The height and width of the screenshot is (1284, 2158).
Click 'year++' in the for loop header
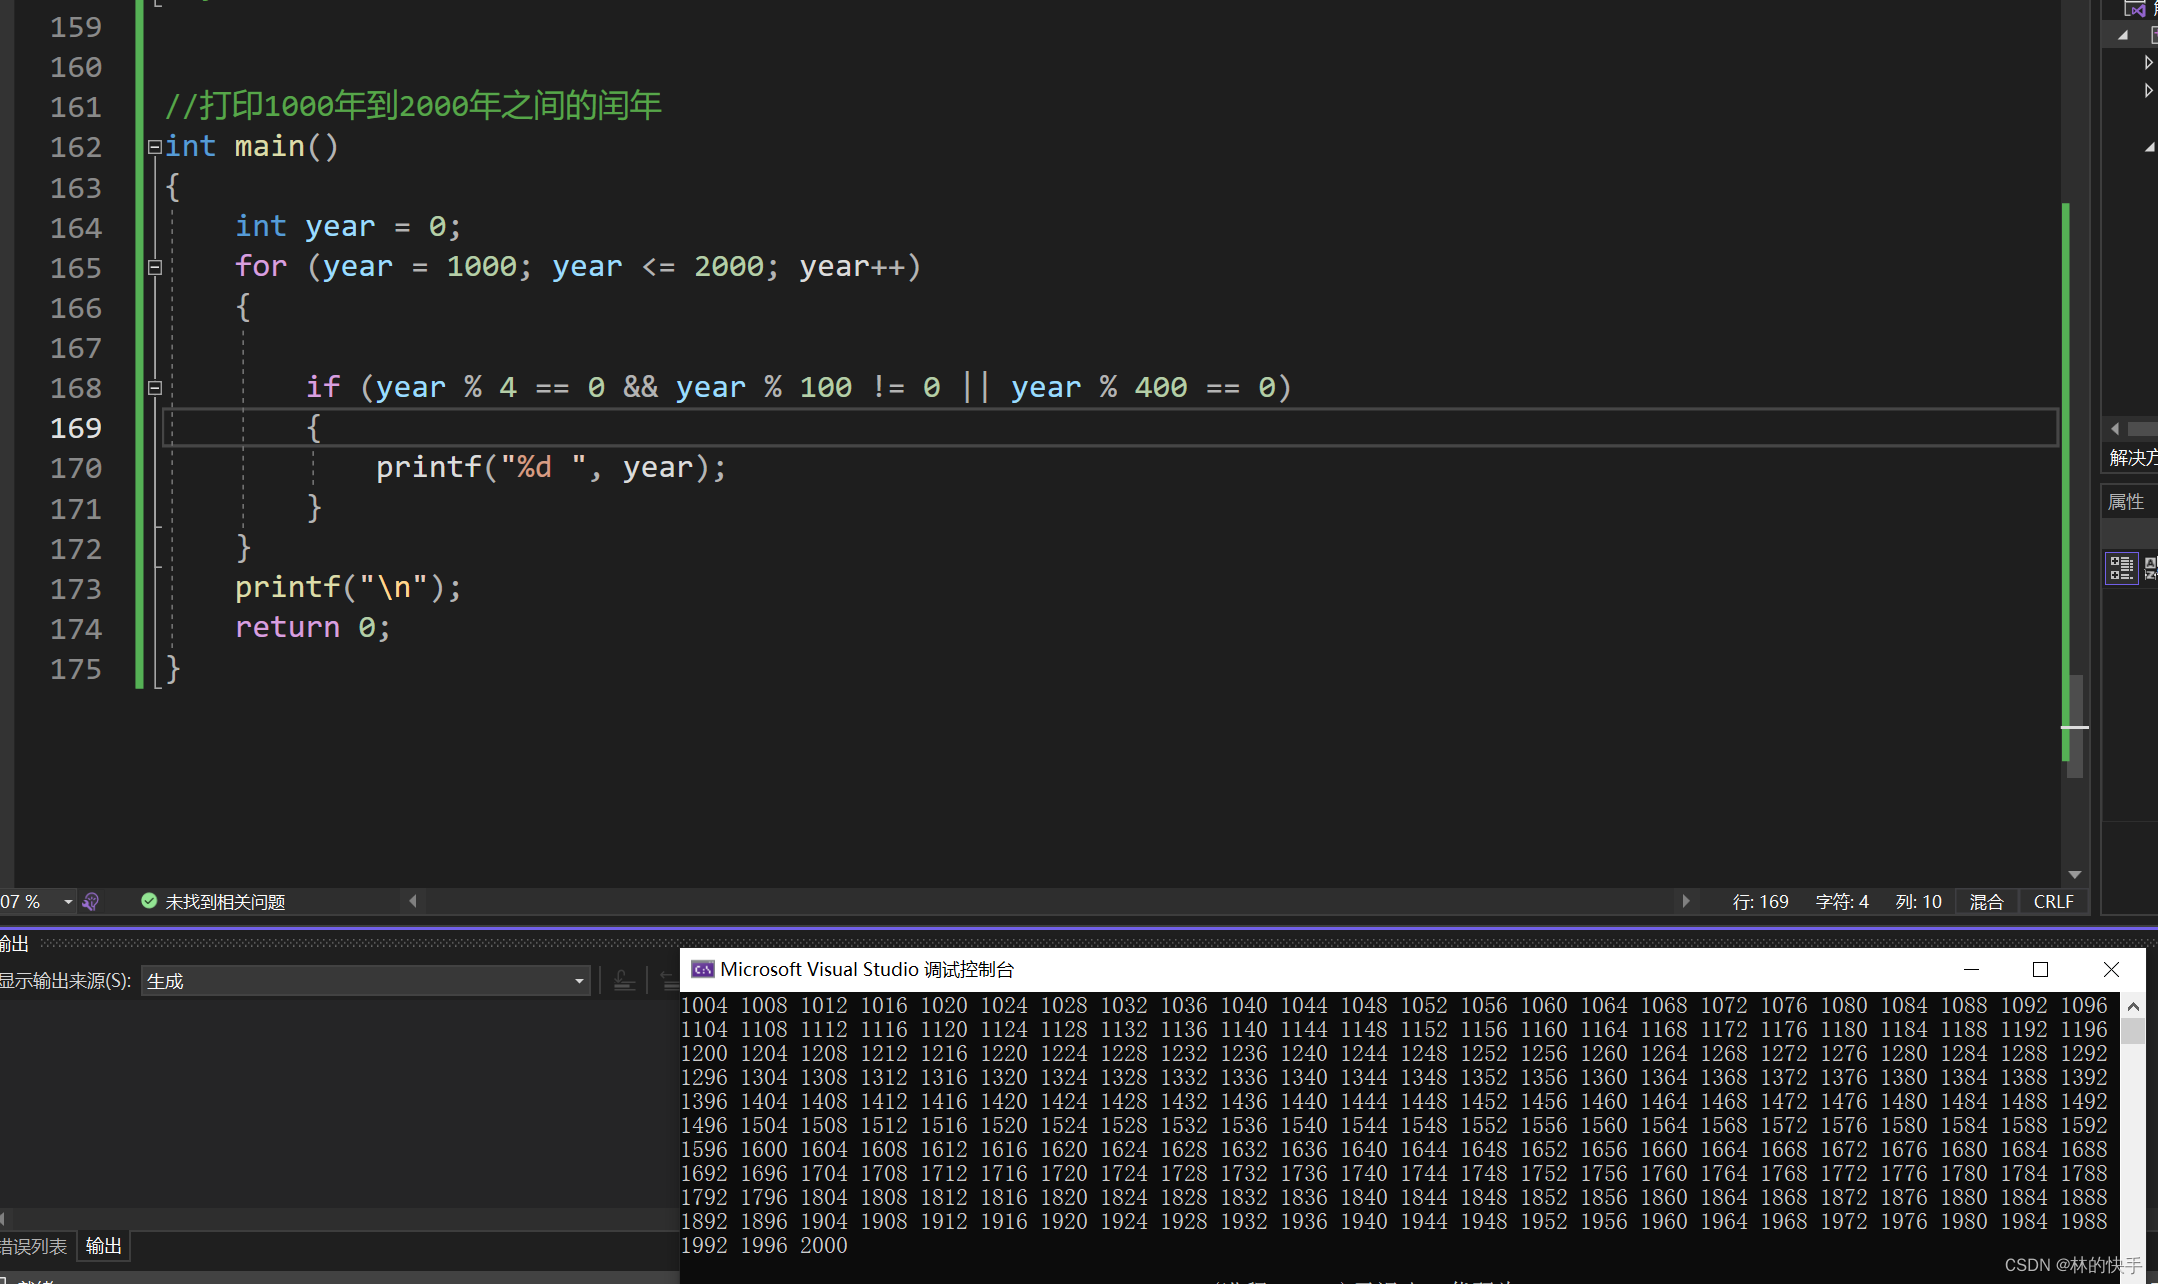852,267
